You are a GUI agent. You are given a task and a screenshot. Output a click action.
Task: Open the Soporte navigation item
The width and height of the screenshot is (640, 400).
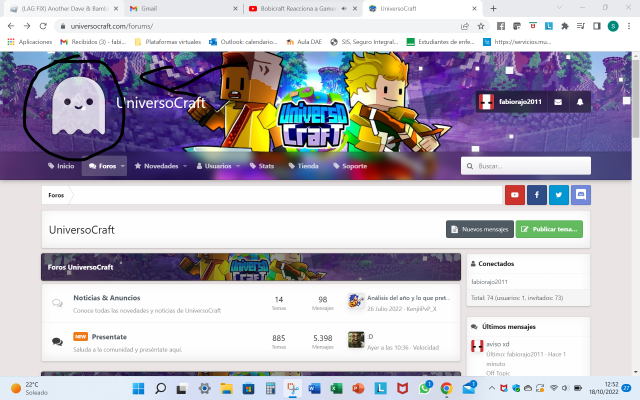[x=350, y=166]
